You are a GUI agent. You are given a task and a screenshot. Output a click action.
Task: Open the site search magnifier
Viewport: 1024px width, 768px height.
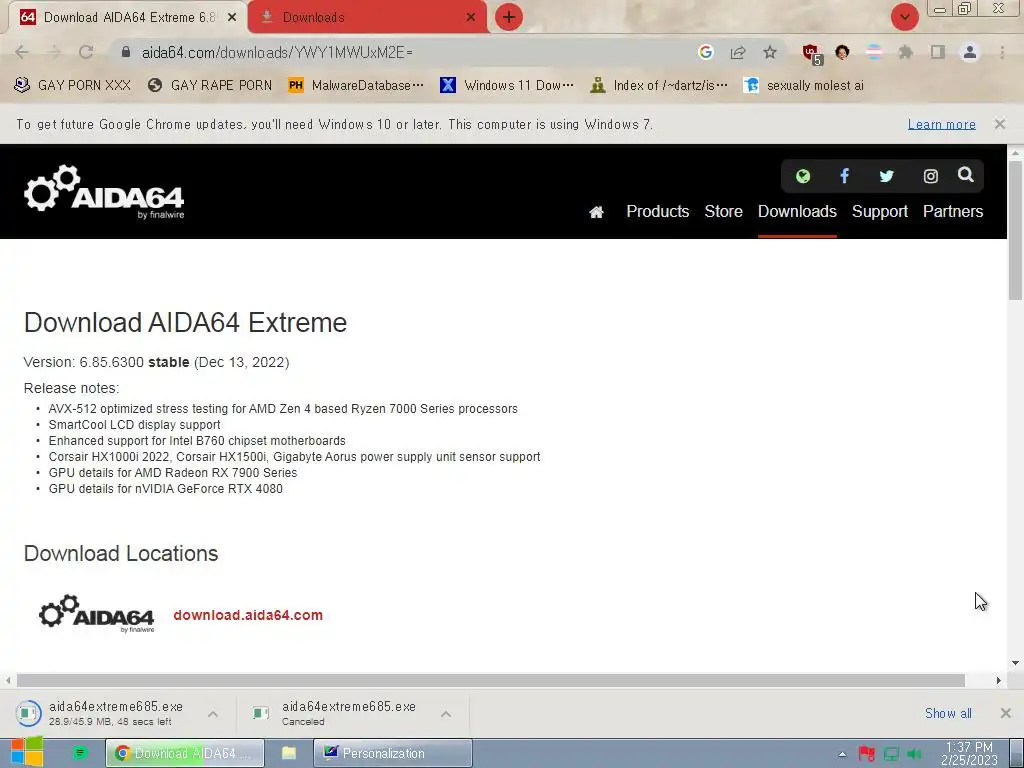click(965, 174)
